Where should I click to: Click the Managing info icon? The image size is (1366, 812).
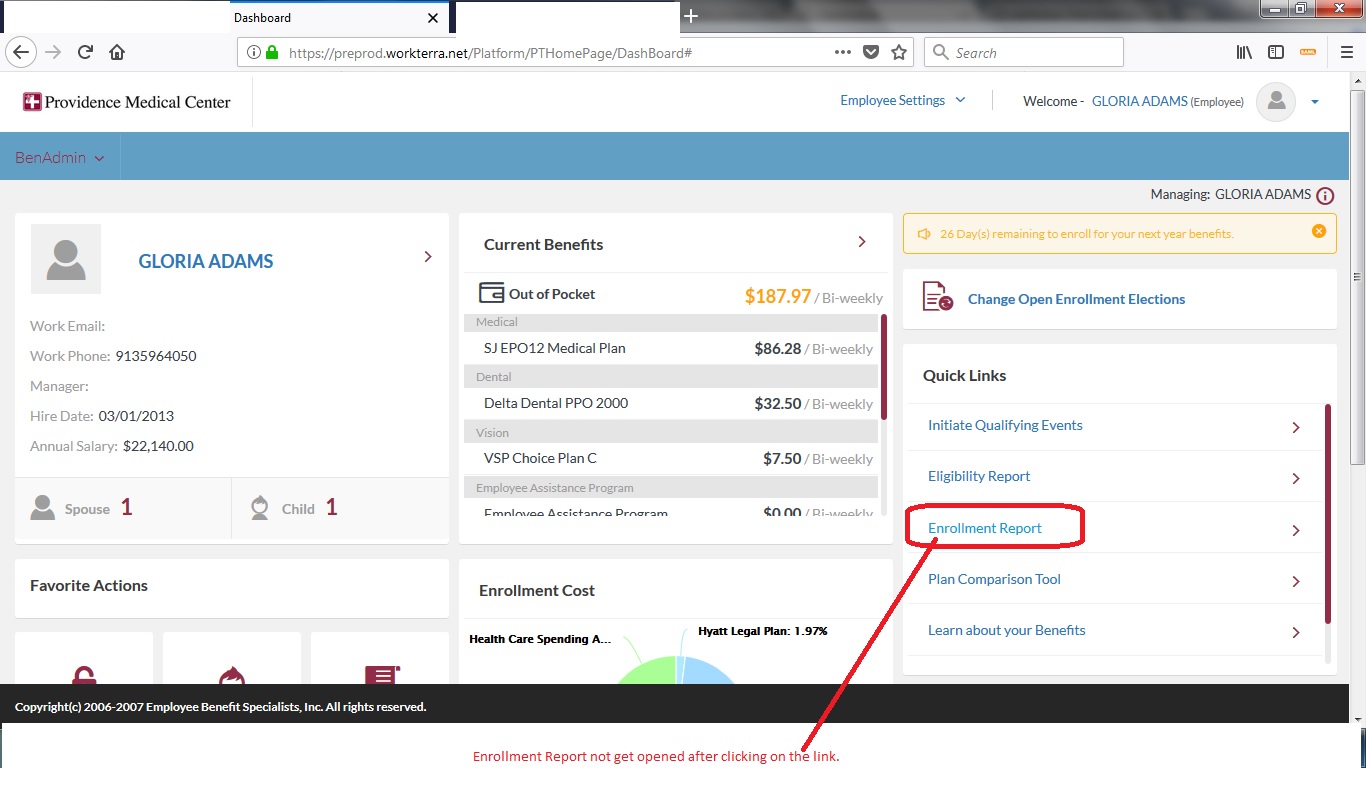coord(1326,196)
